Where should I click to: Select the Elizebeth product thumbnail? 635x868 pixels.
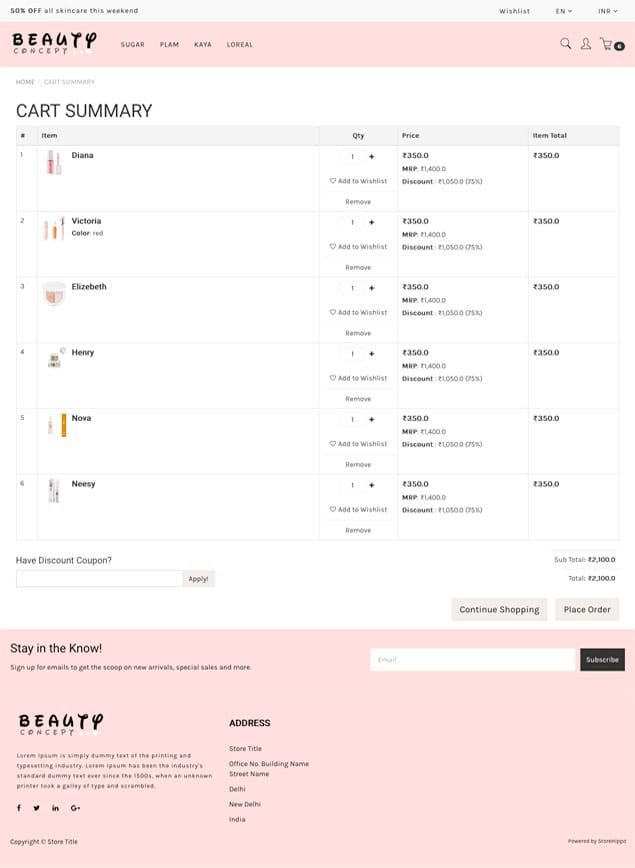click(54, 294)
